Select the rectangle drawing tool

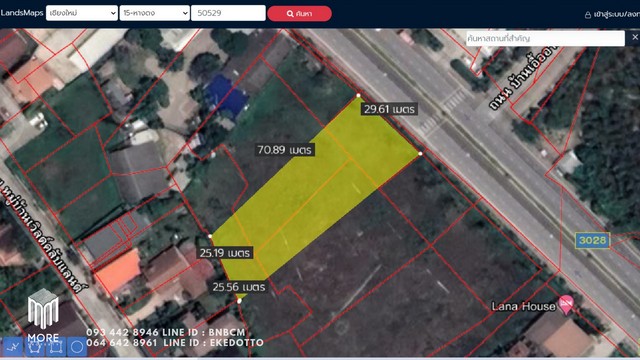[56, 347]
